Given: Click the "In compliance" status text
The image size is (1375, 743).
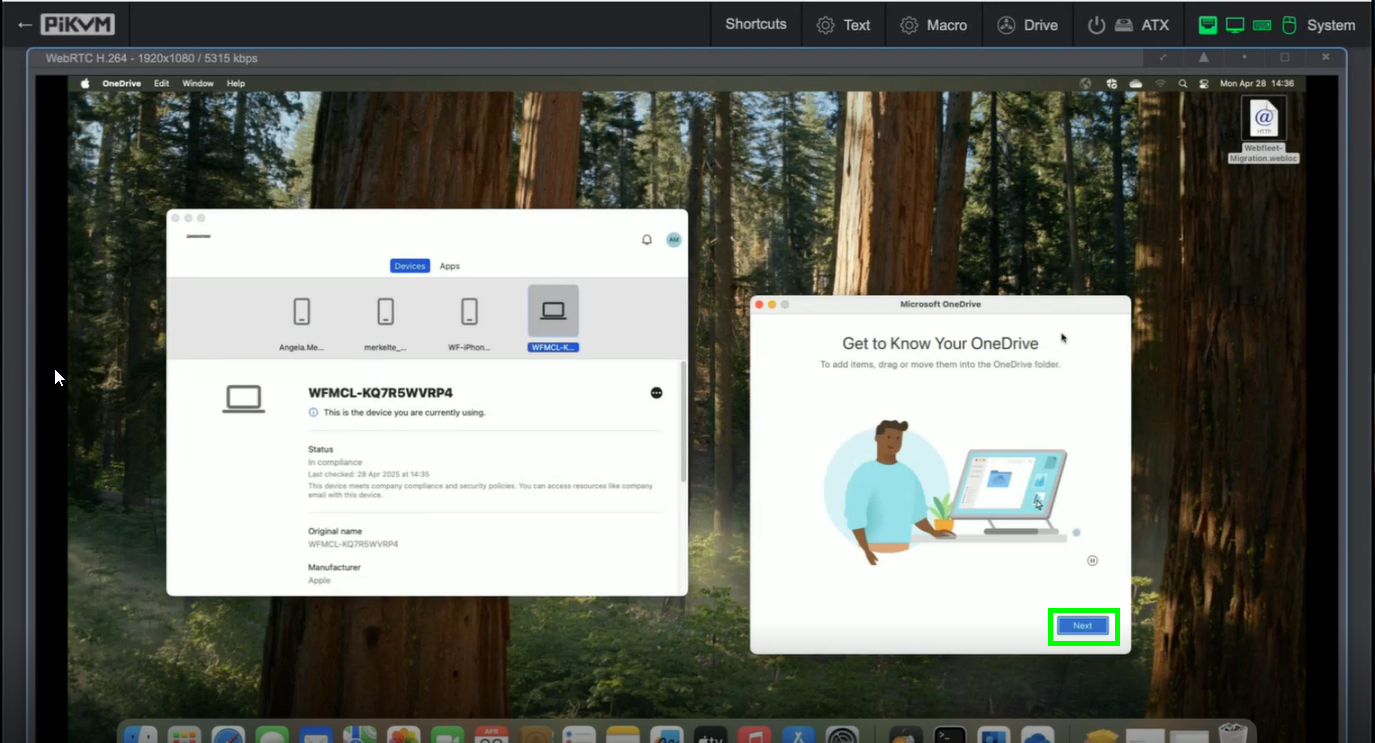Looking at the screenshot, I should point(335,463).
